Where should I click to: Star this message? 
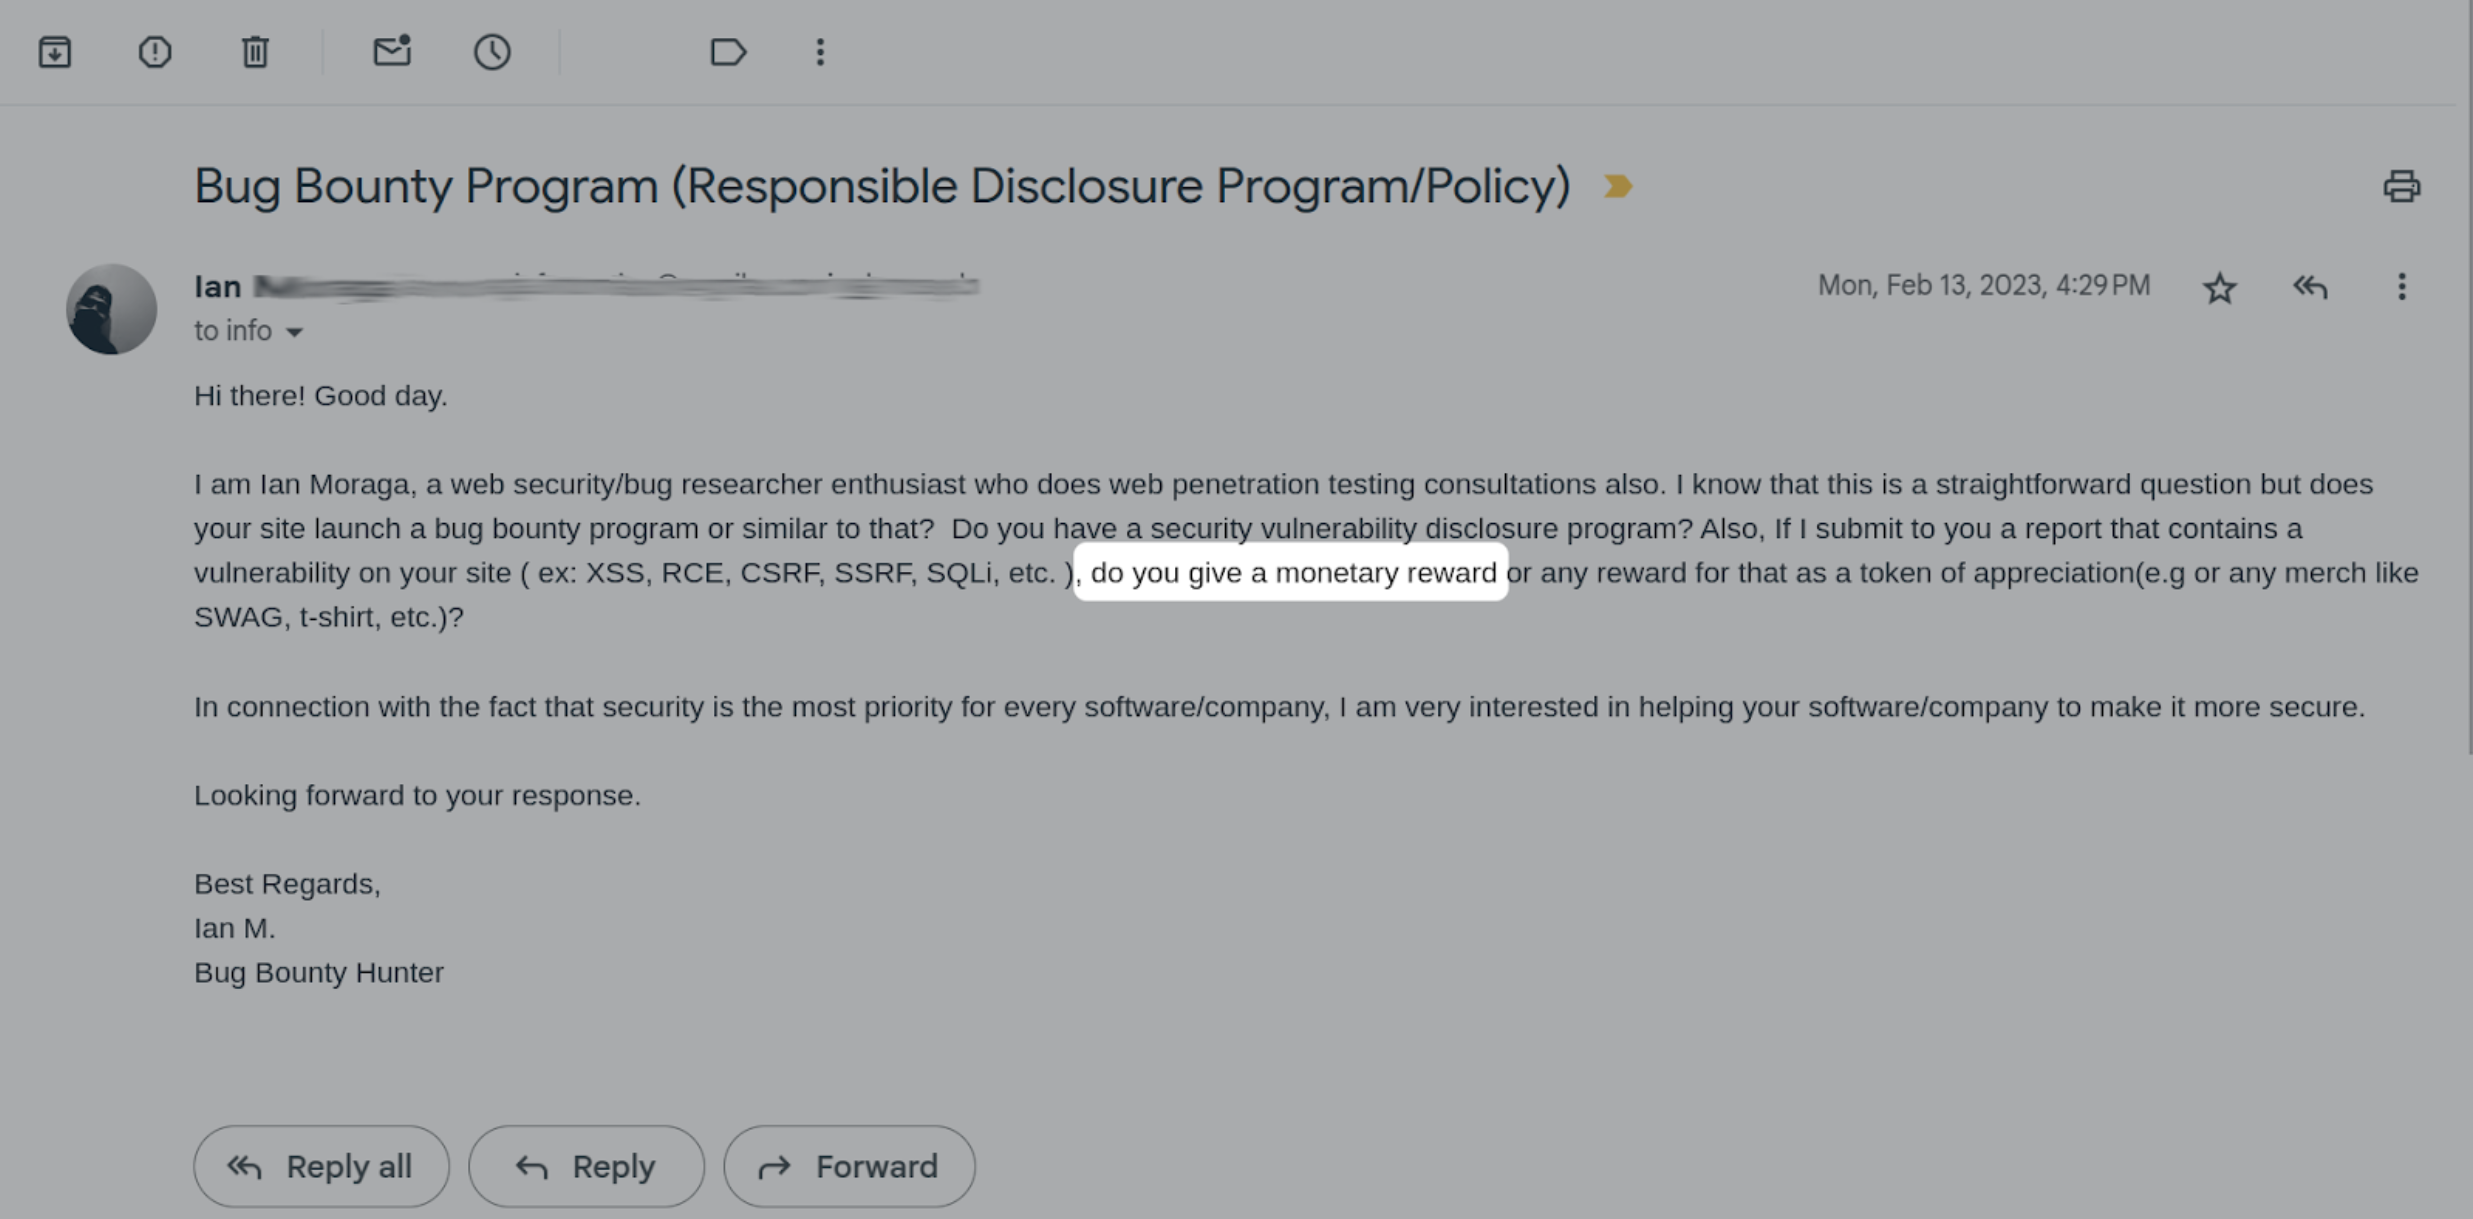[x=2219, y=287]
